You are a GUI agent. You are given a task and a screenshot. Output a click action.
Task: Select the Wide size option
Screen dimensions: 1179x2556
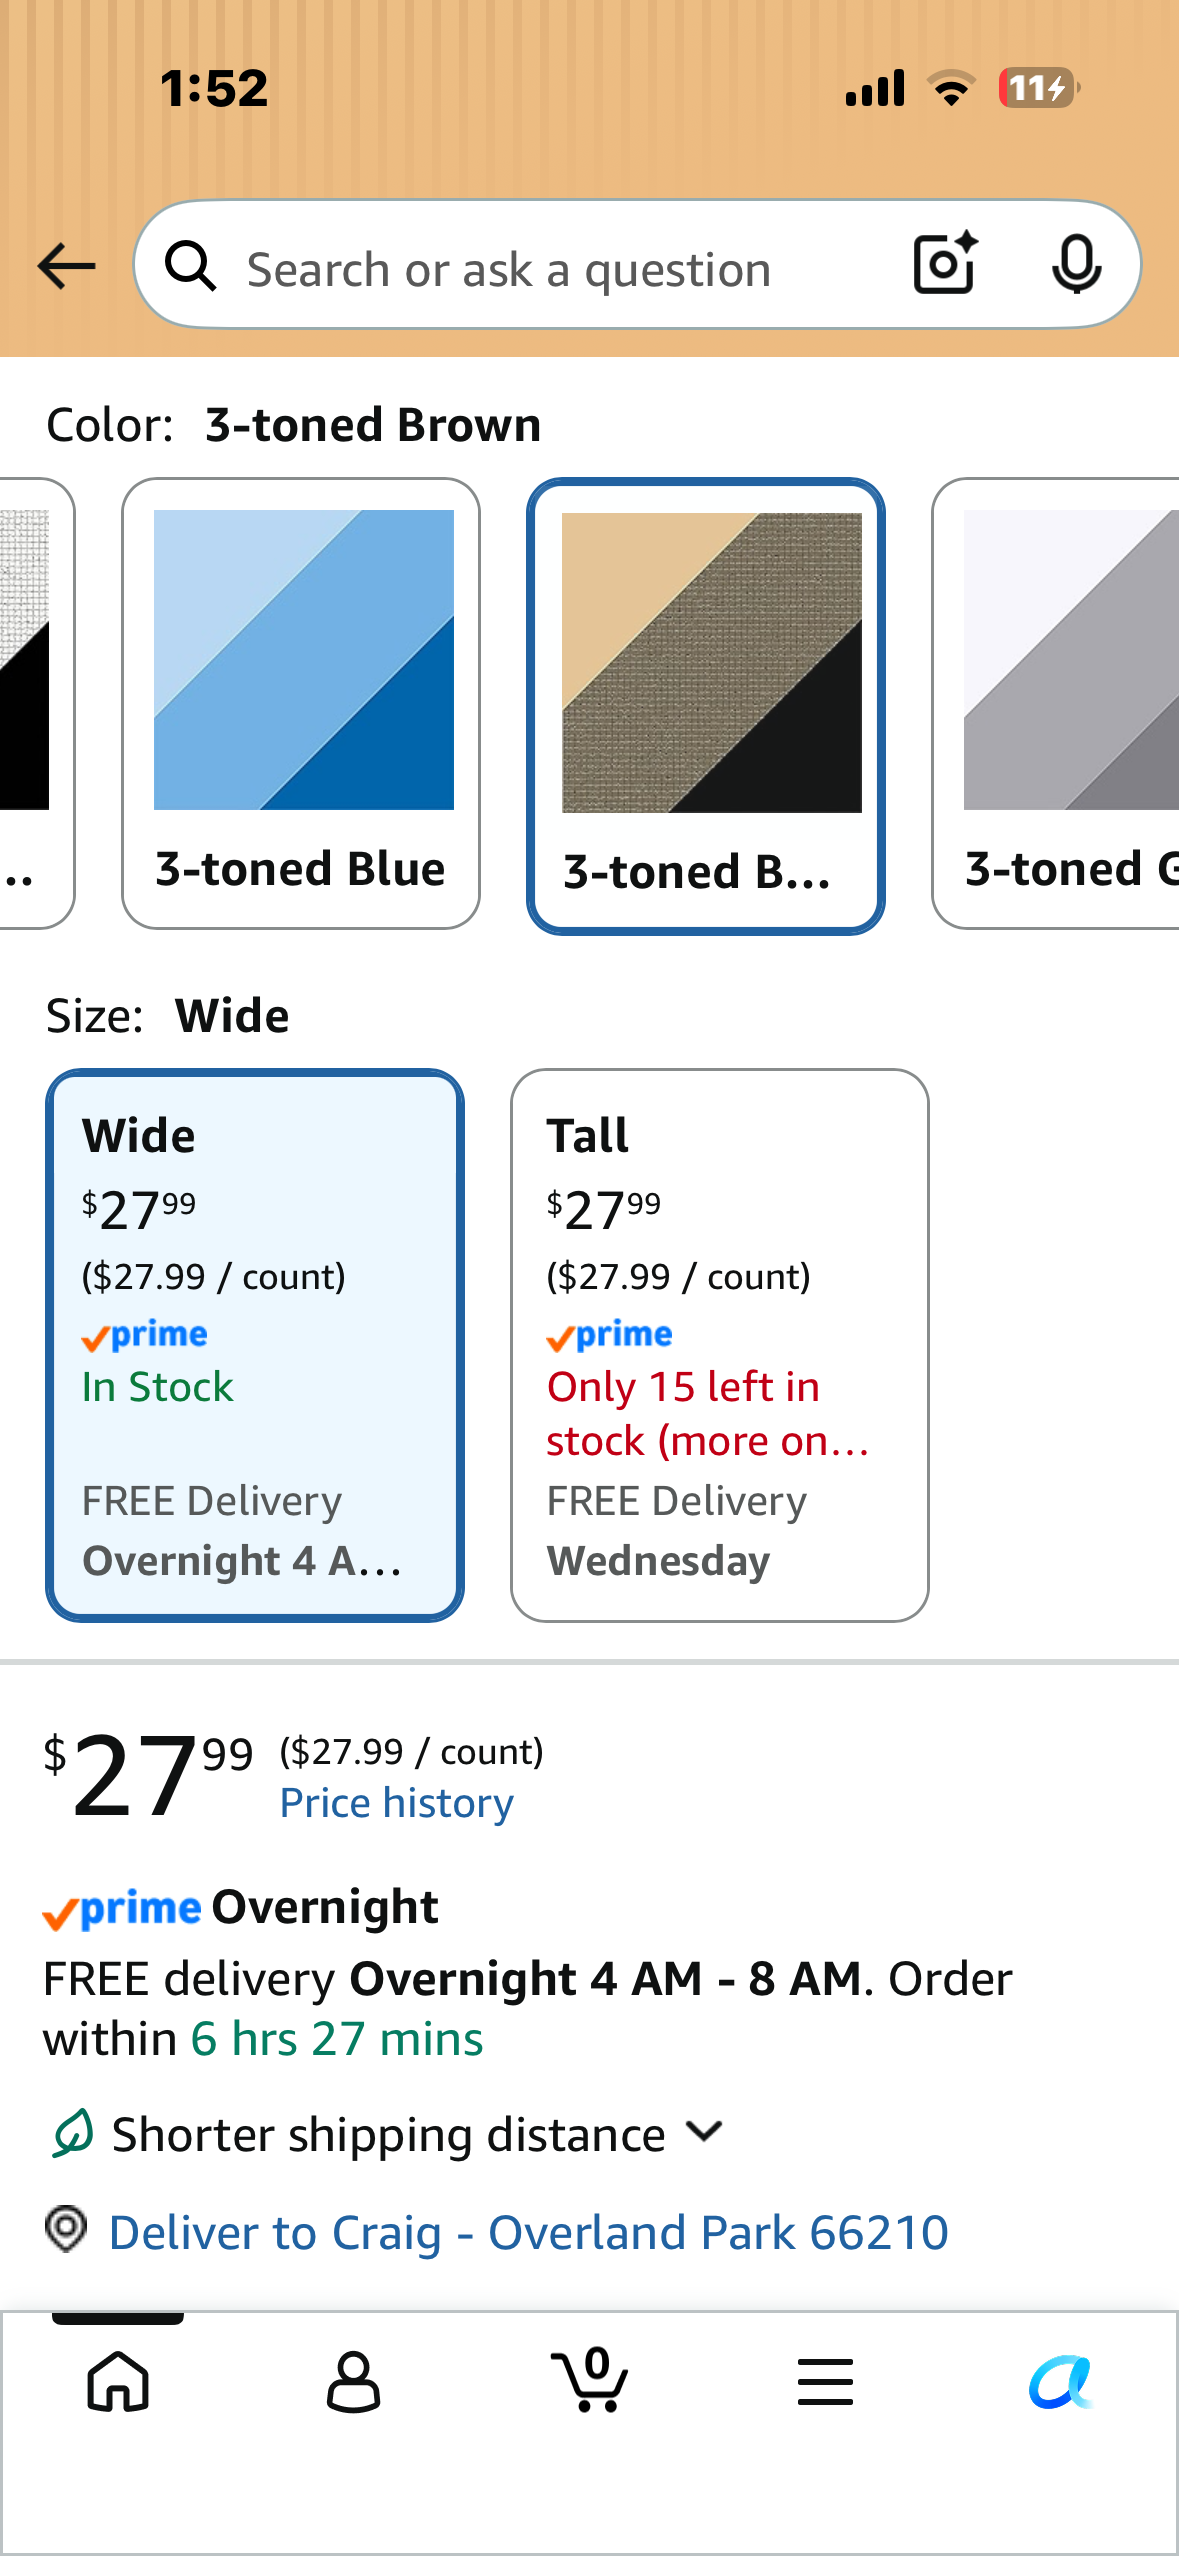point(255,1345)
